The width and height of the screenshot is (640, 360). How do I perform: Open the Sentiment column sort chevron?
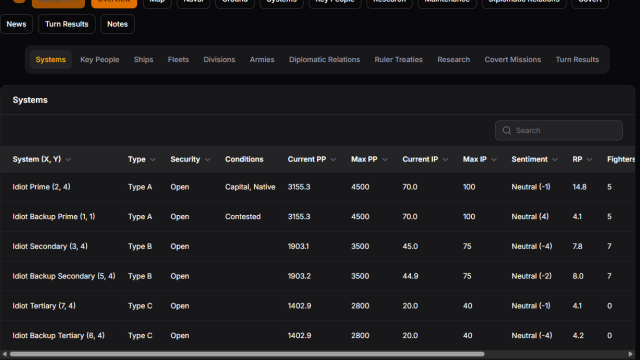pyautogui.click(x=555, y=160)
